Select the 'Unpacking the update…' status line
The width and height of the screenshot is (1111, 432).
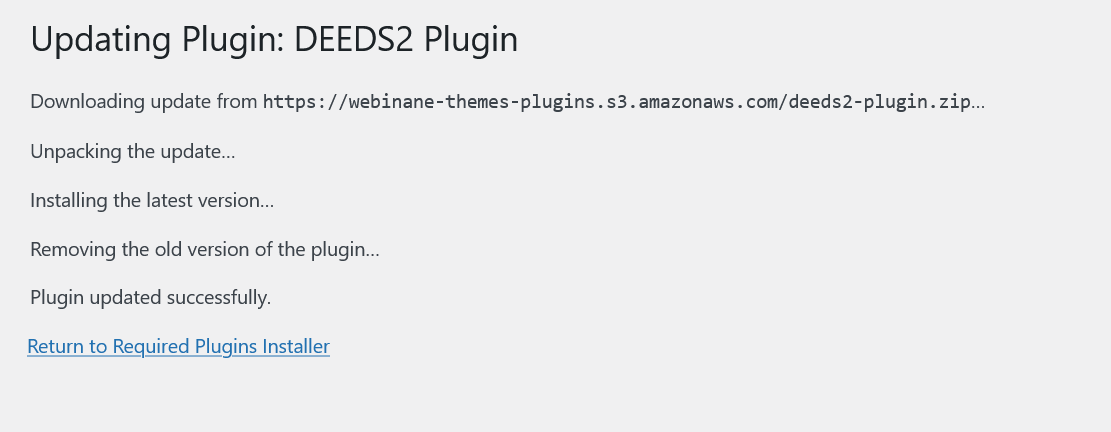132,152
